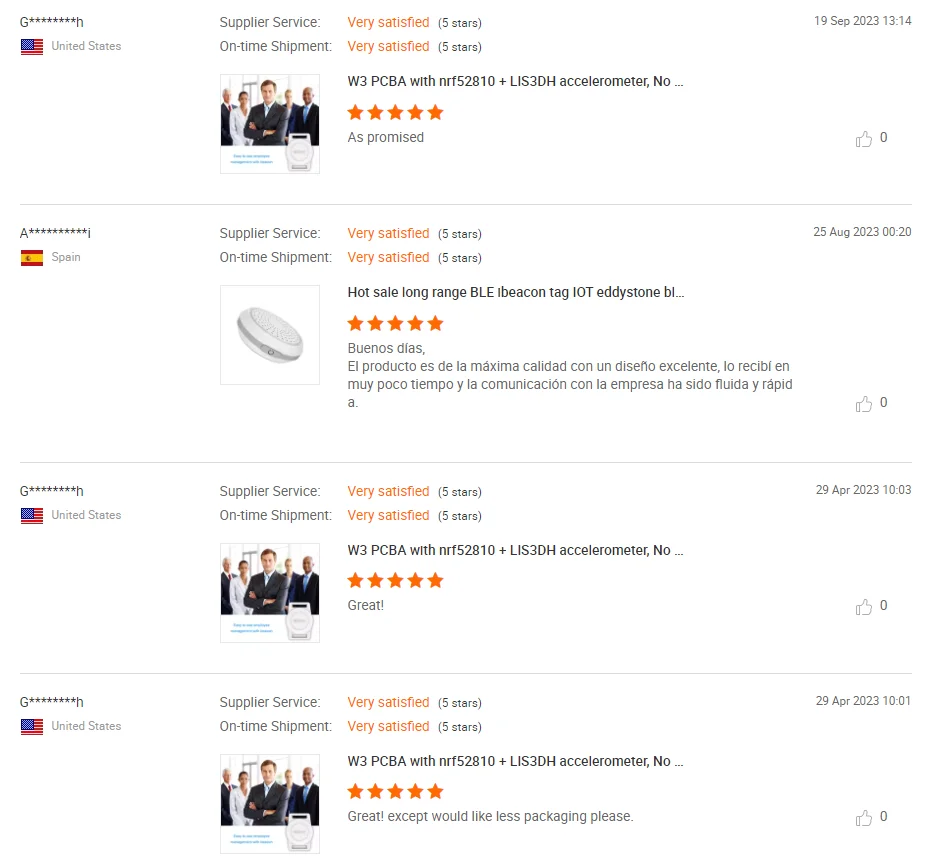Like the "As promised" review
Screen dimensions: 929x861
(x=864, y=139)
